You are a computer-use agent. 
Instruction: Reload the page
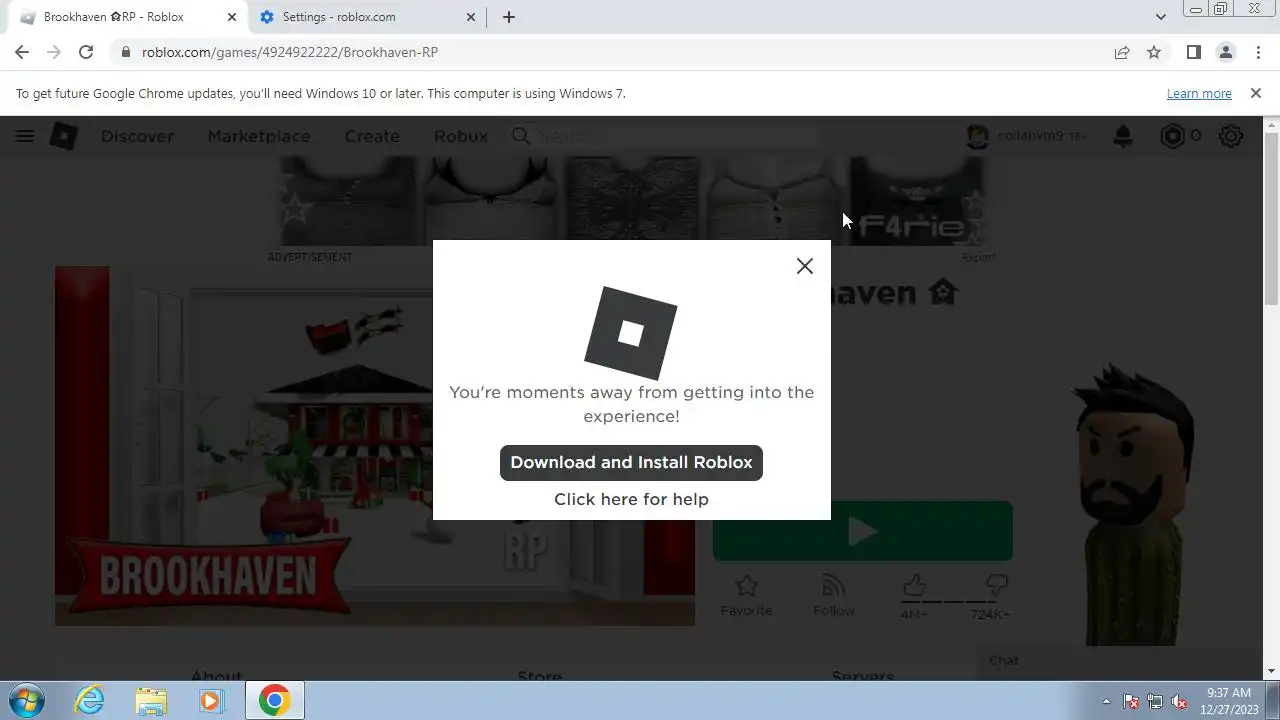(x=86, y=52)
